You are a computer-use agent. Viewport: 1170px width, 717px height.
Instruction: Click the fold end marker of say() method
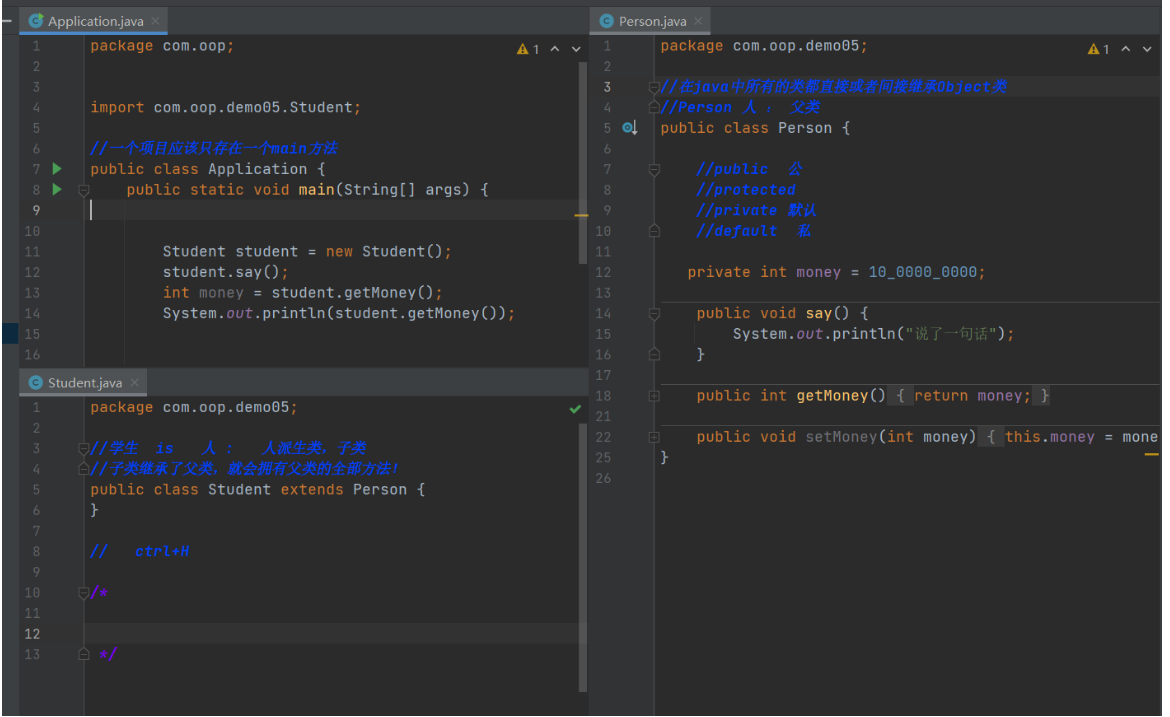(654, 355)
